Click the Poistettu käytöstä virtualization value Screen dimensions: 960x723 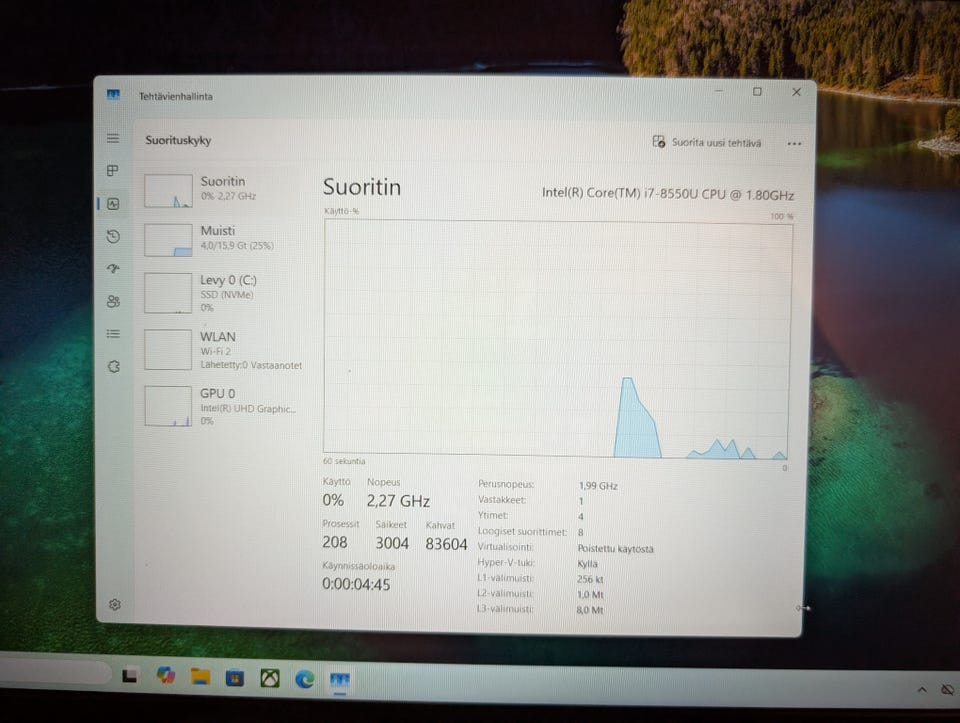click(x=615, y=549)
